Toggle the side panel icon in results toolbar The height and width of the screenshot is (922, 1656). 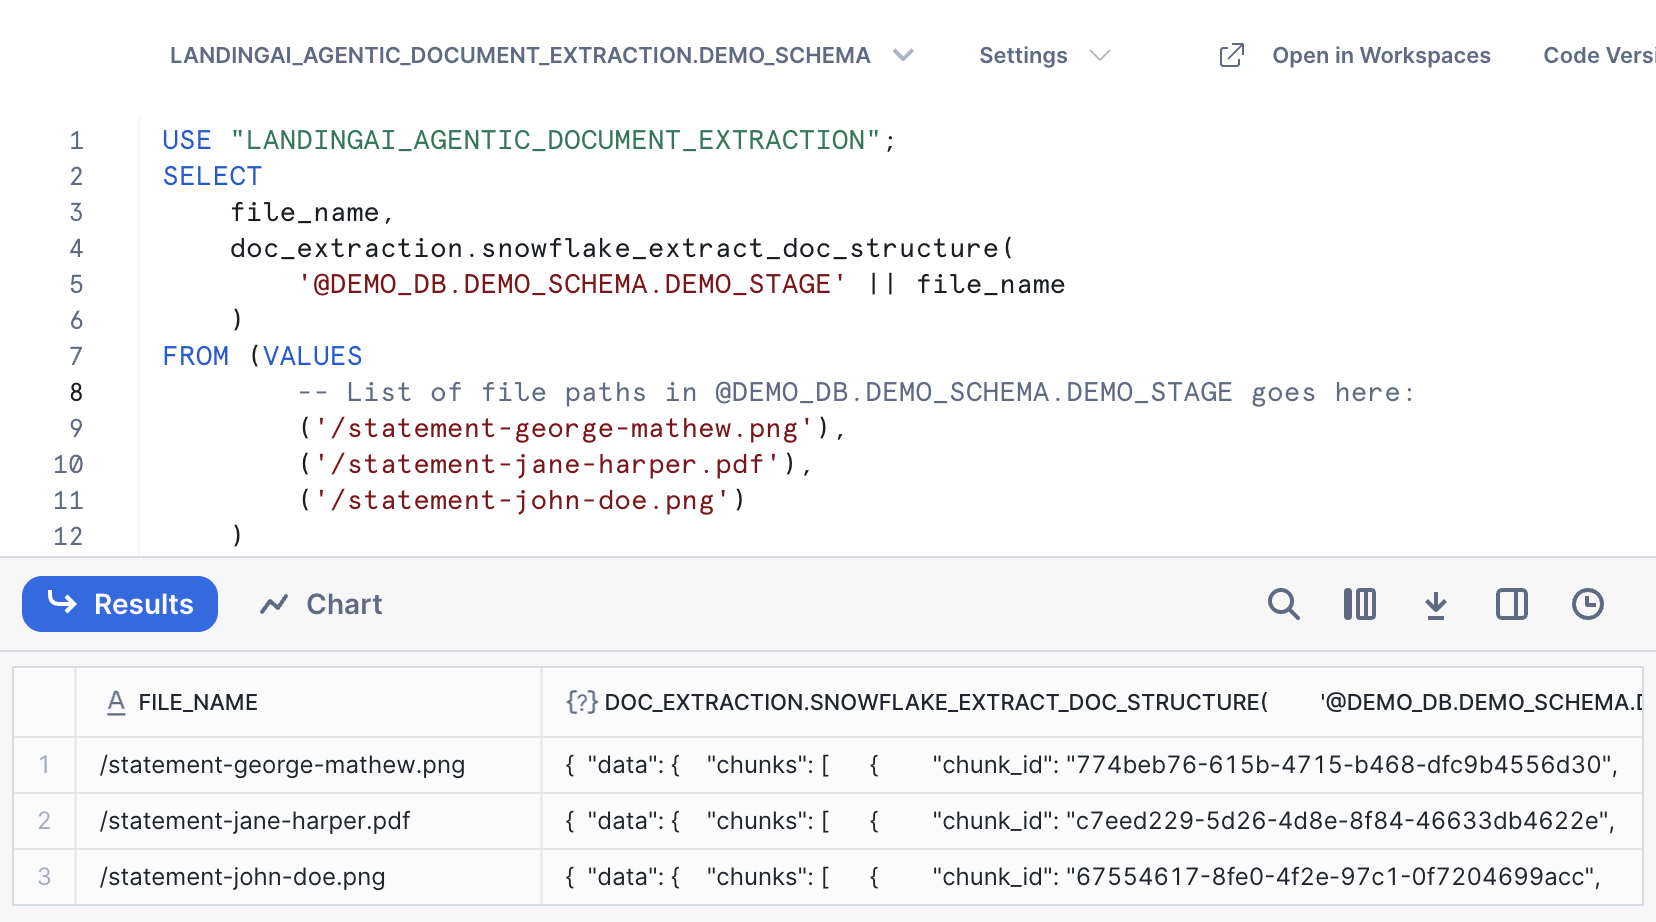coord(1512,604)
